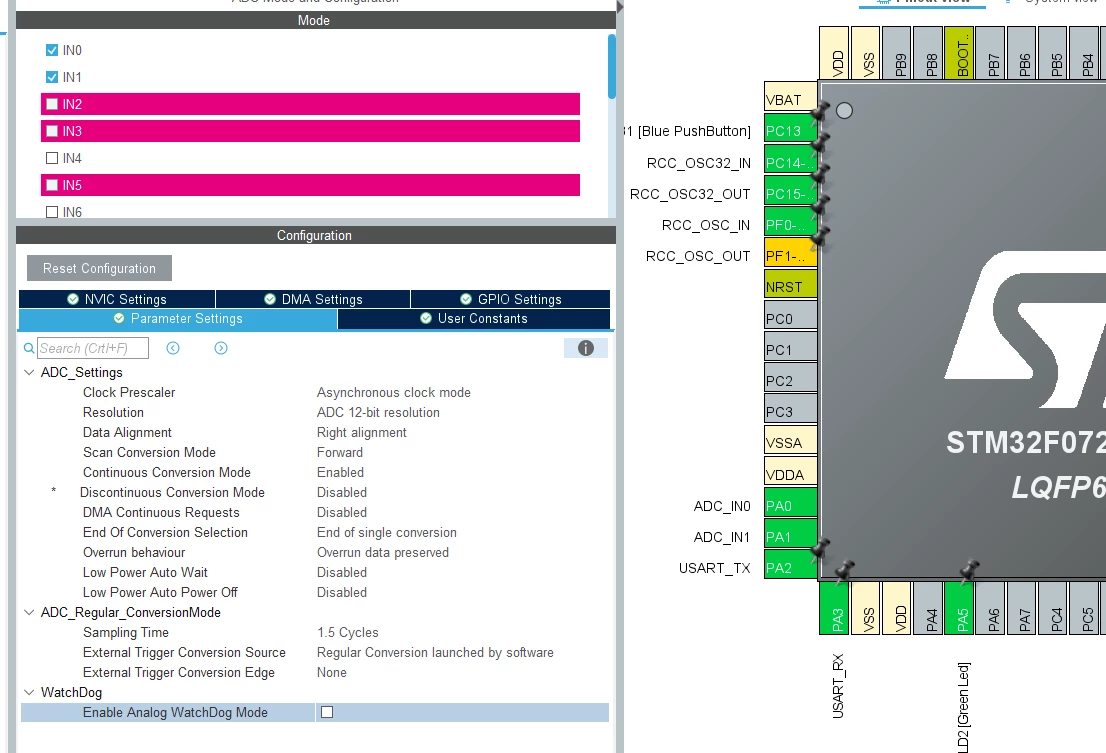Image resolution: width=1106 pixels, height=753 pixels.
Task: Switch to Parameter Settings tab
Action: pyautogui.click(x=178, y=319)
